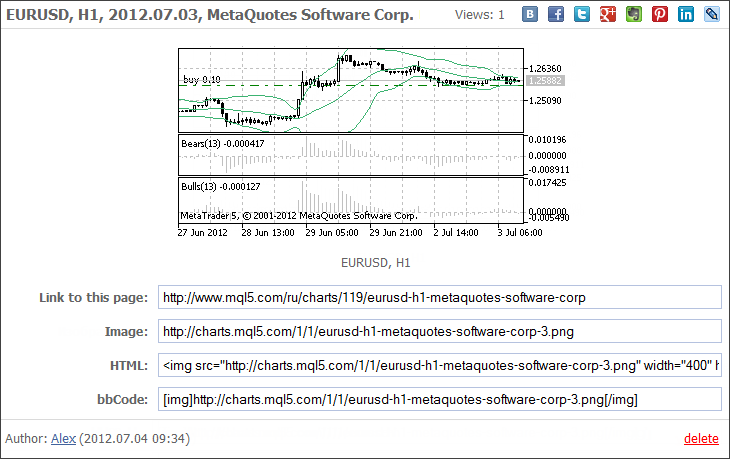Image resolution: width=730 pixels, height=459 pixels.
Task: Open the EURUSD H1 chart thumbnail
Action: tap(372, 142)
